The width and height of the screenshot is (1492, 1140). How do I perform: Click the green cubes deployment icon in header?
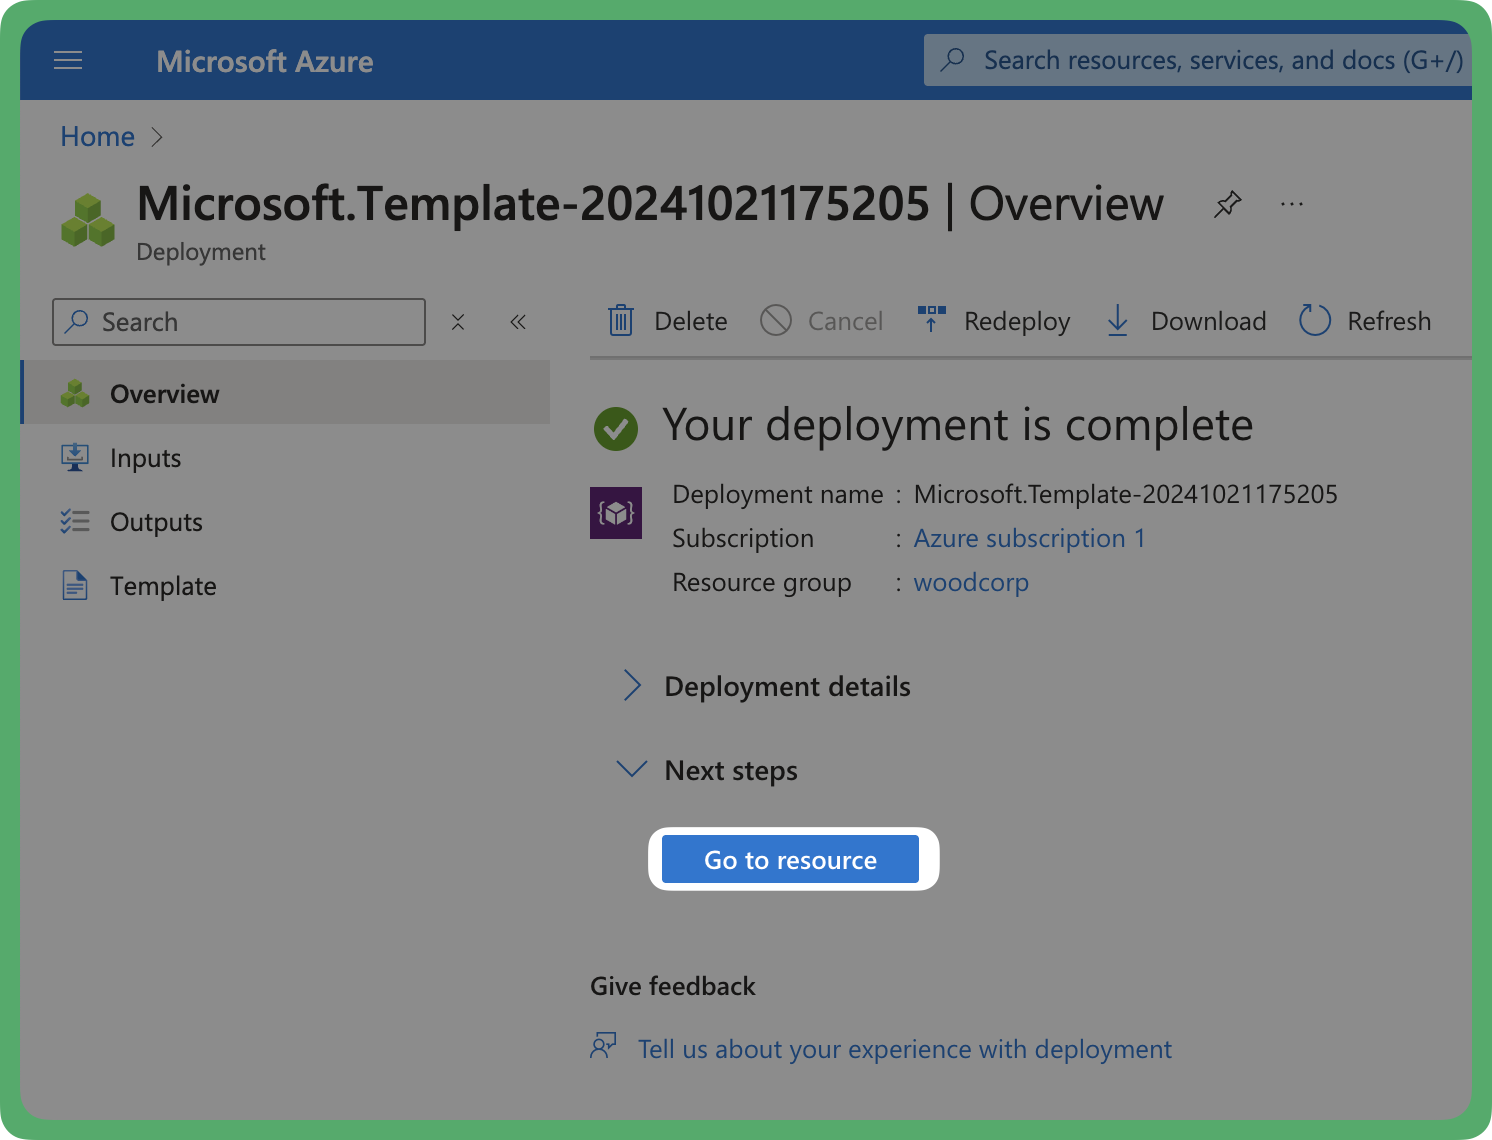88,220
